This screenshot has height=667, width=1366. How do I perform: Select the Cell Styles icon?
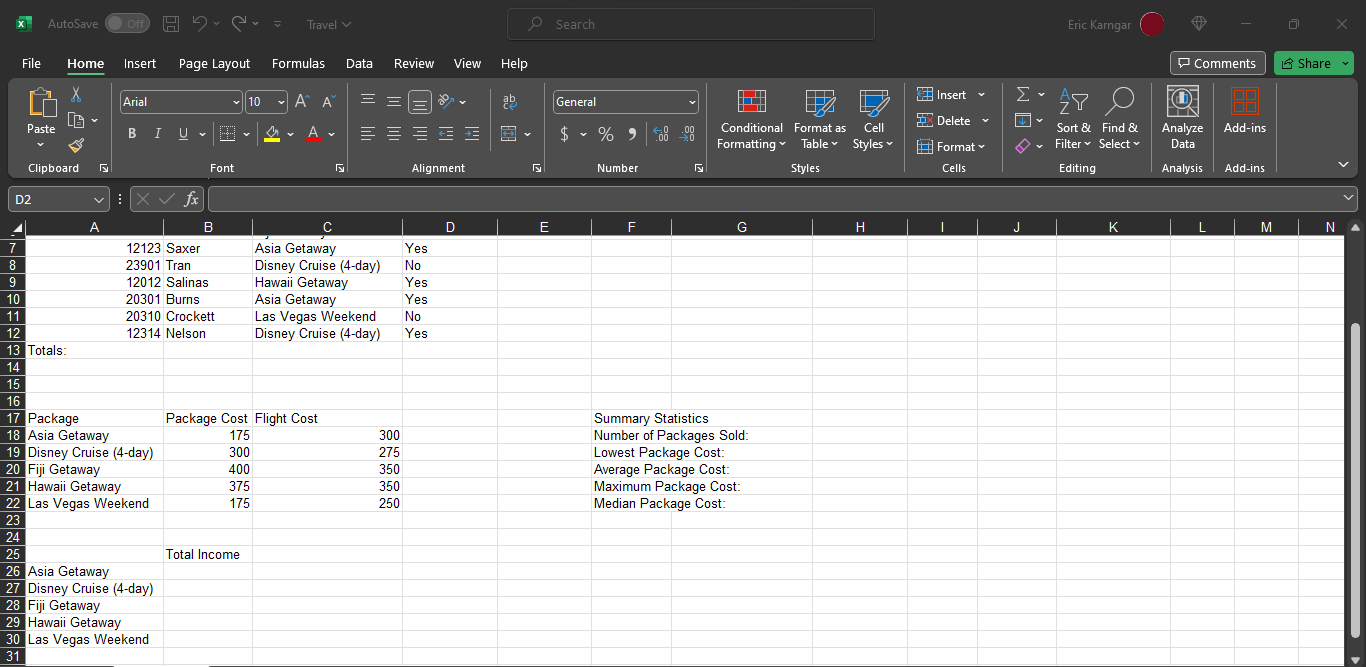pos(873,118)
